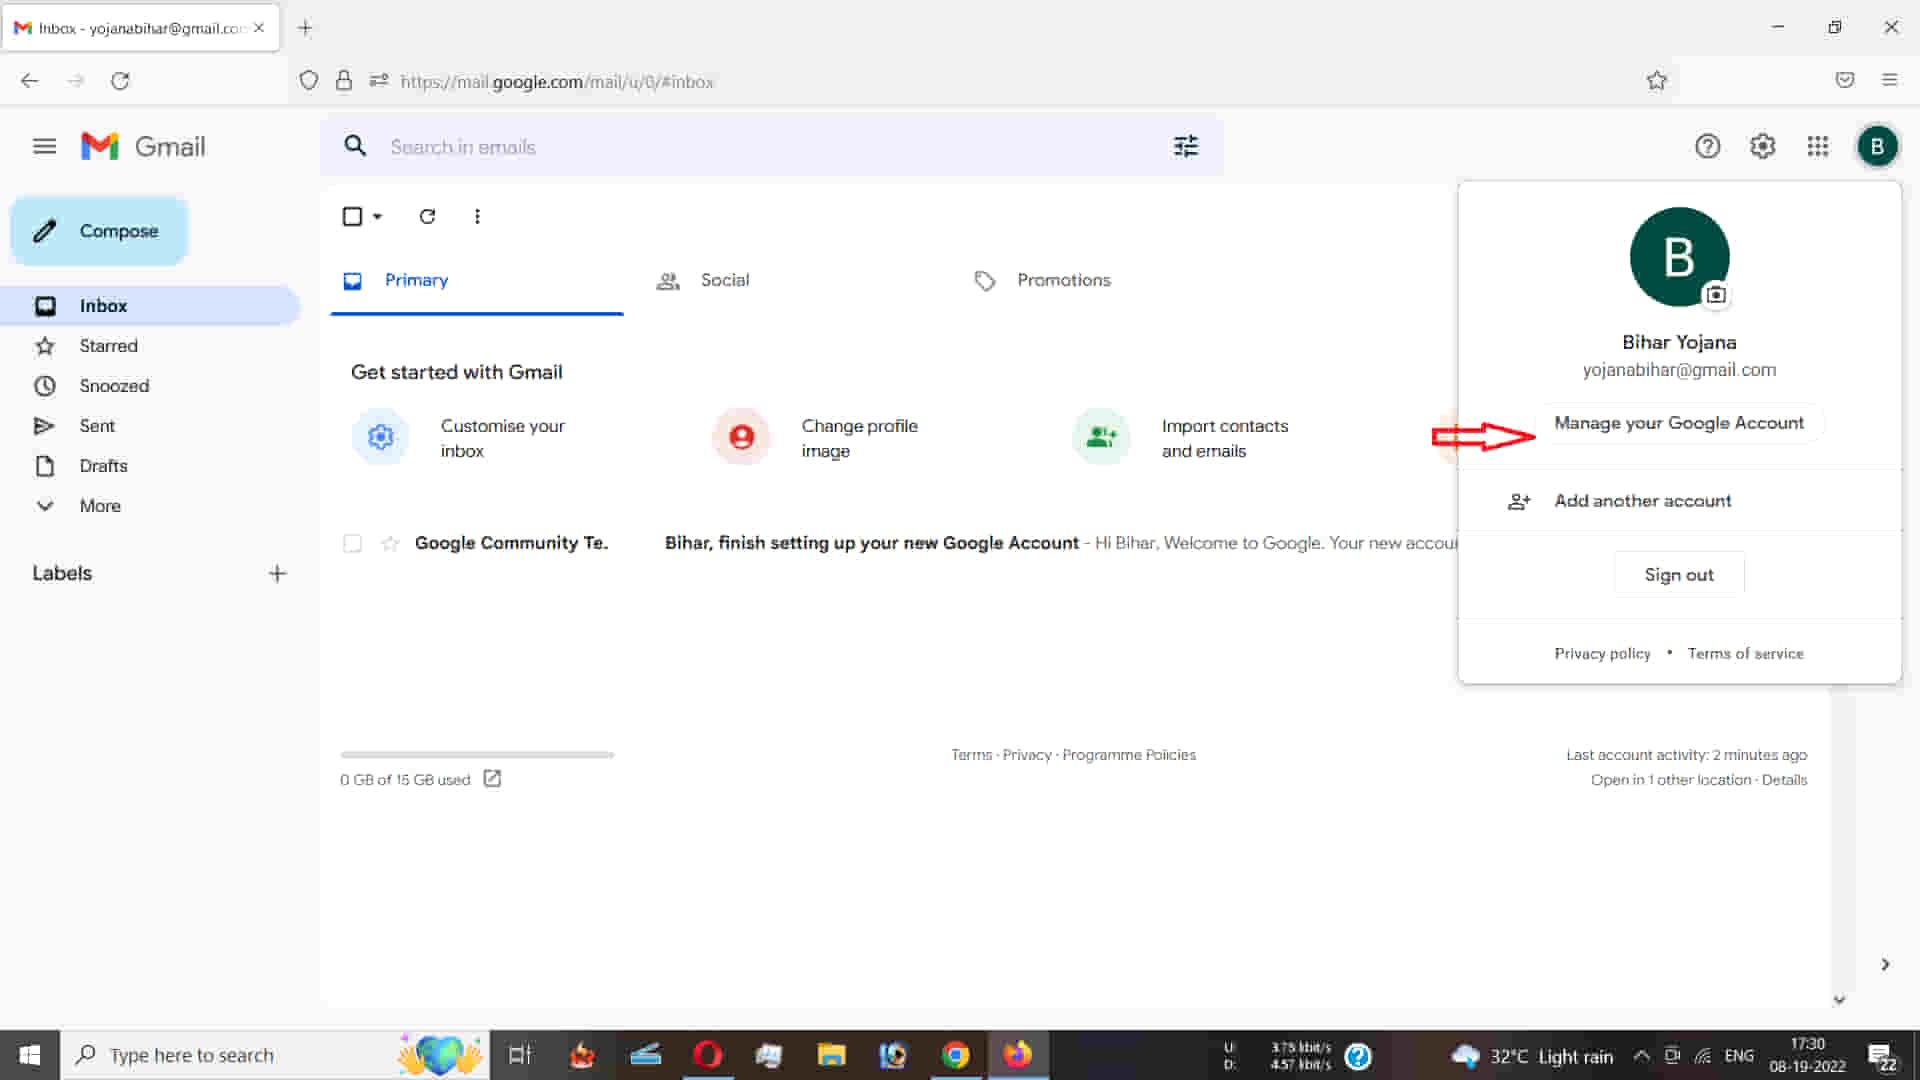
Task: Open storage management external link icon
Action: [x=492, y=778]
